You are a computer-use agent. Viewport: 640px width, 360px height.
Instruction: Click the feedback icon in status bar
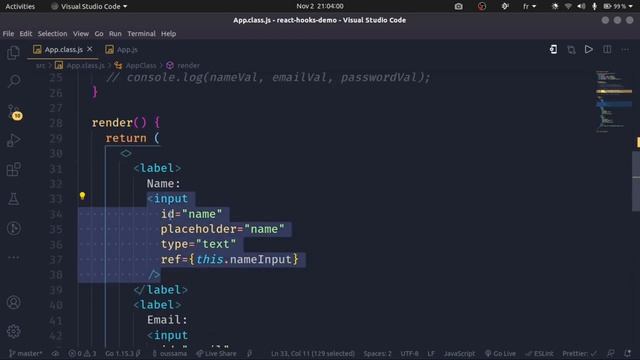coord(611,353)
